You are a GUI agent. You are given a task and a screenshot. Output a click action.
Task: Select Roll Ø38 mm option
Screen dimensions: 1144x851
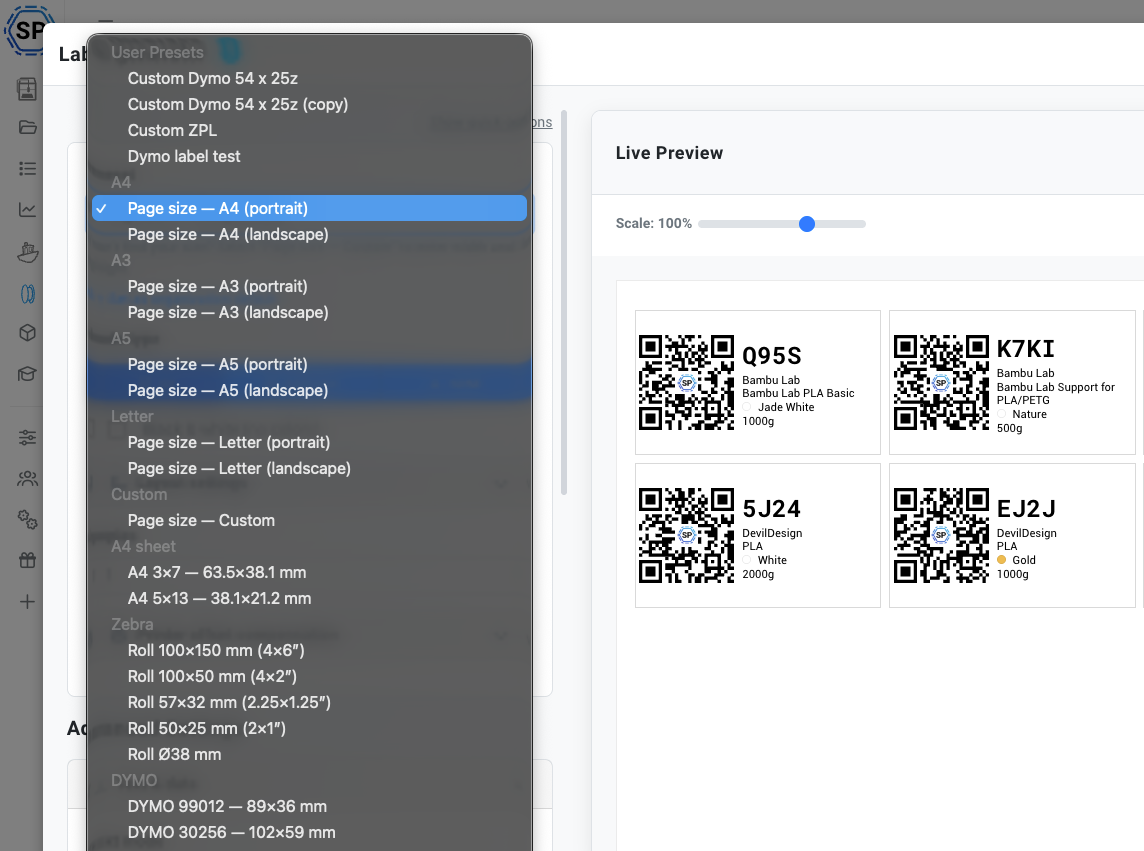click(x=309, y=755)
